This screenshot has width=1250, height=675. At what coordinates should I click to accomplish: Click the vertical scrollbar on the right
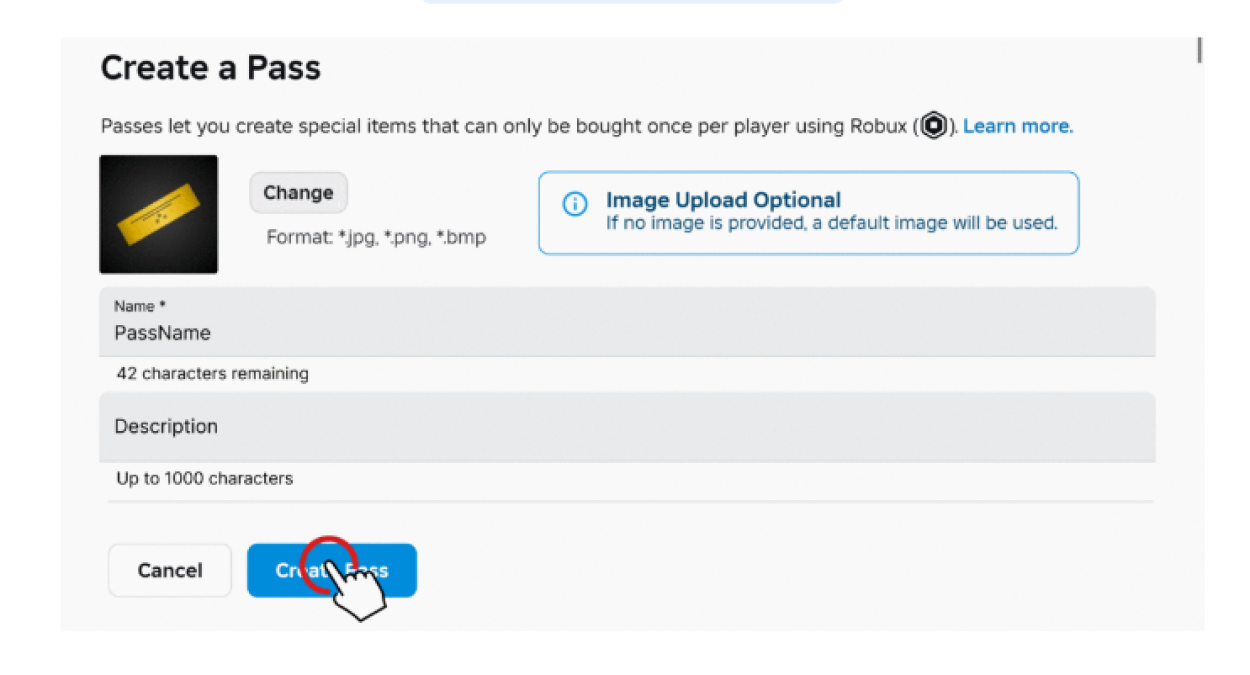pyautogui.click(x=1199, y=50)
